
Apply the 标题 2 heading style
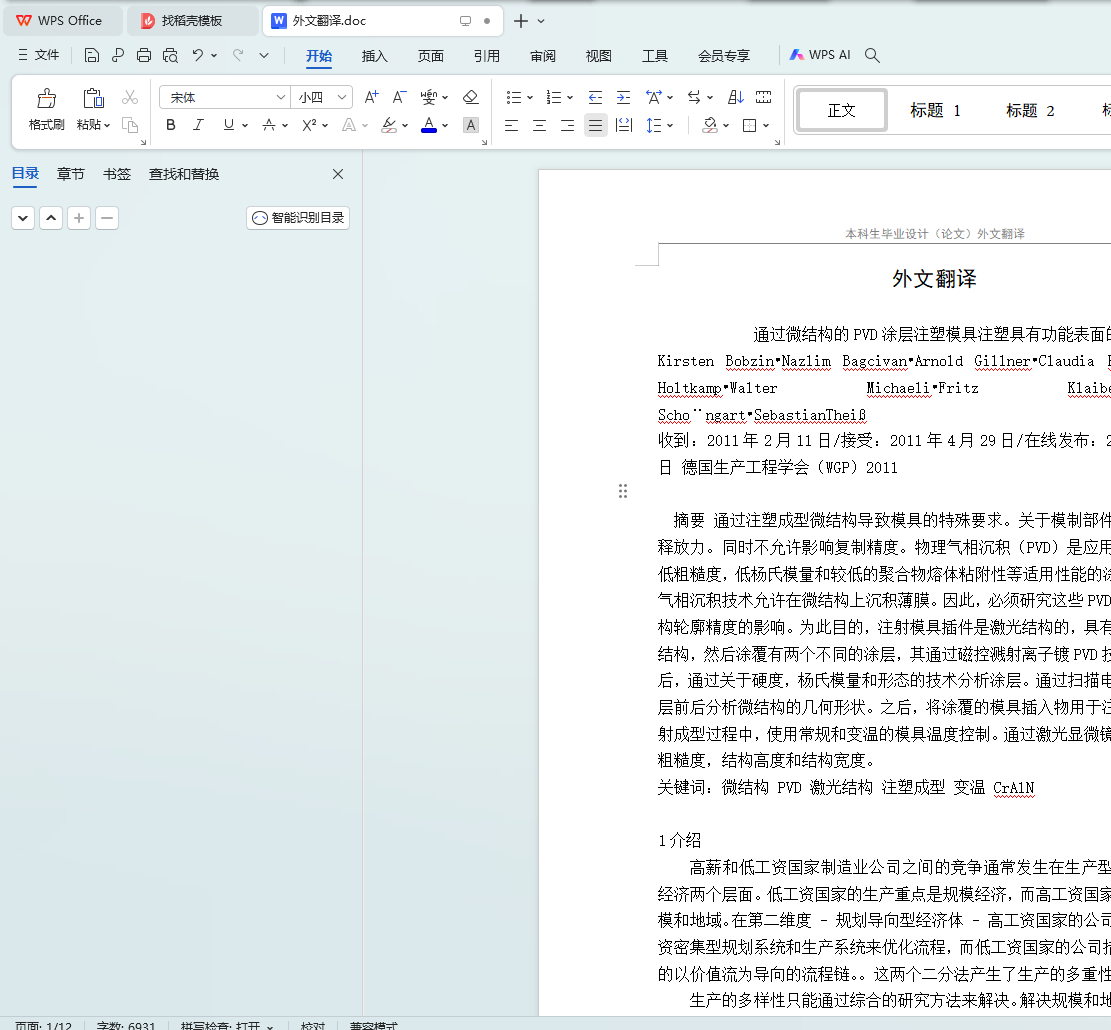(x=1030, y=111)
